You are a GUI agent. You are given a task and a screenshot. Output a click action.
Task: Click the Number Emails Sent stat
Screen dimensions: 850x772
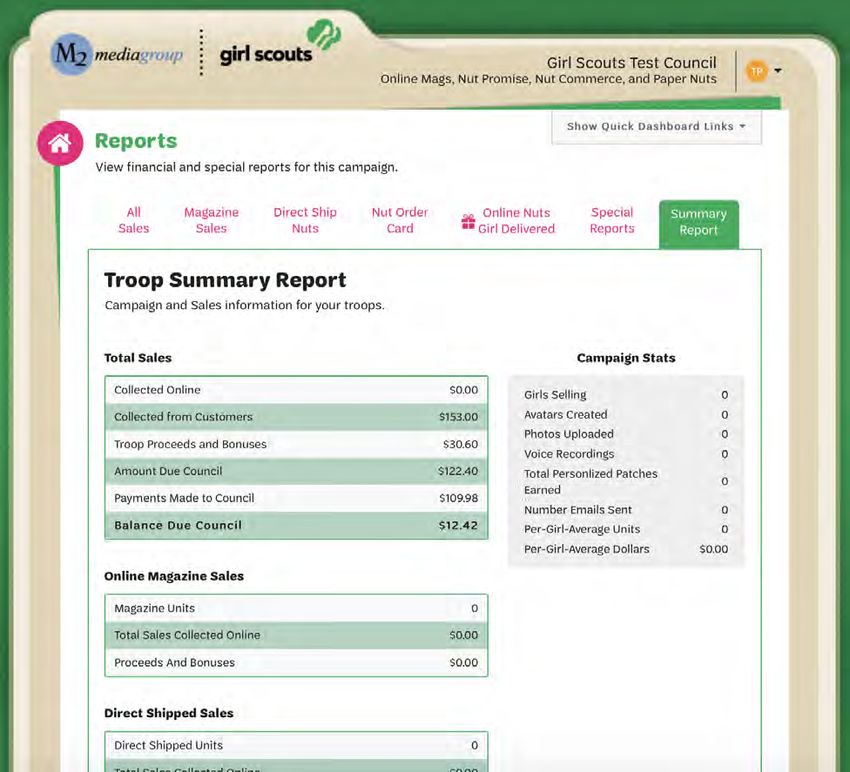click(626, 510)
